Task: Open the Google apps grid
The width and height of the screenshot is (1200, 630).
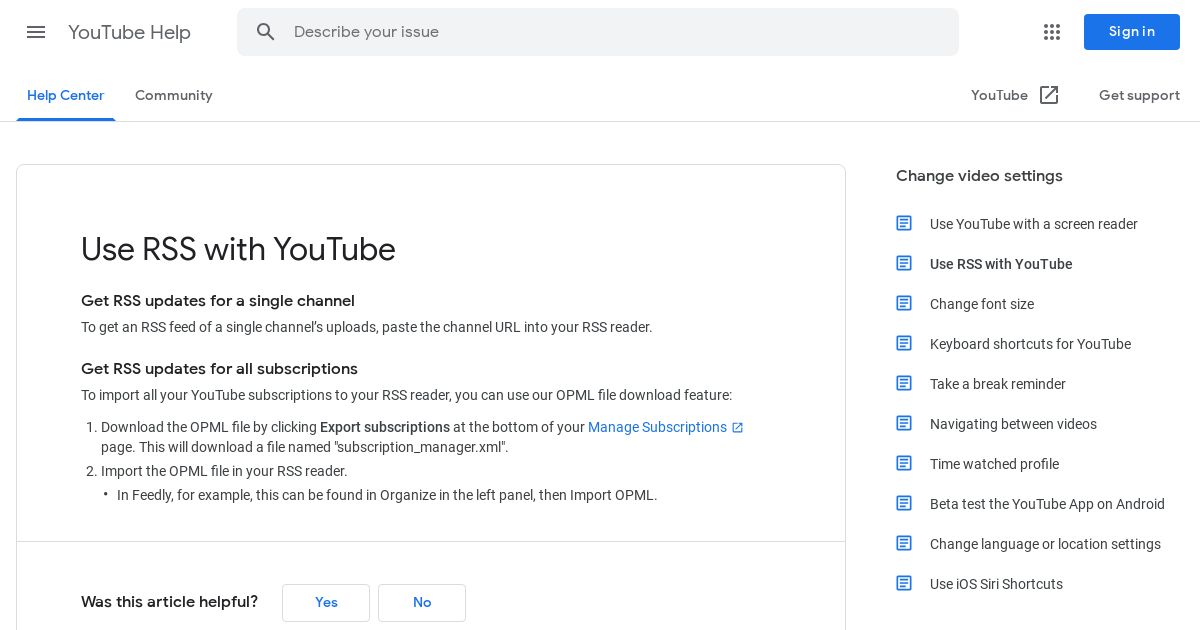Action: [x=1052, y=32]
